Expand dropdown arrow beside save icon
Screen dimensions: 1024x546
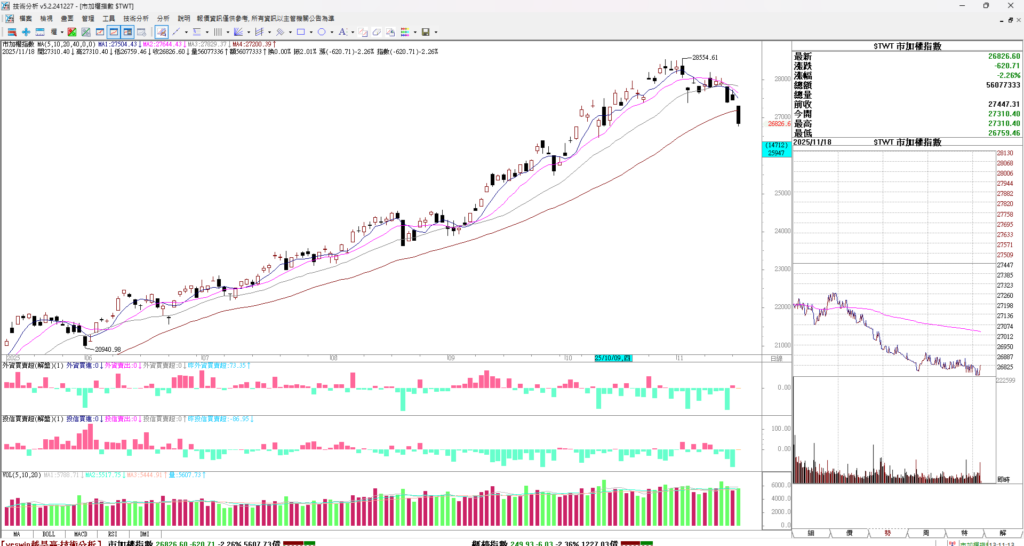[x=436, y=32]
